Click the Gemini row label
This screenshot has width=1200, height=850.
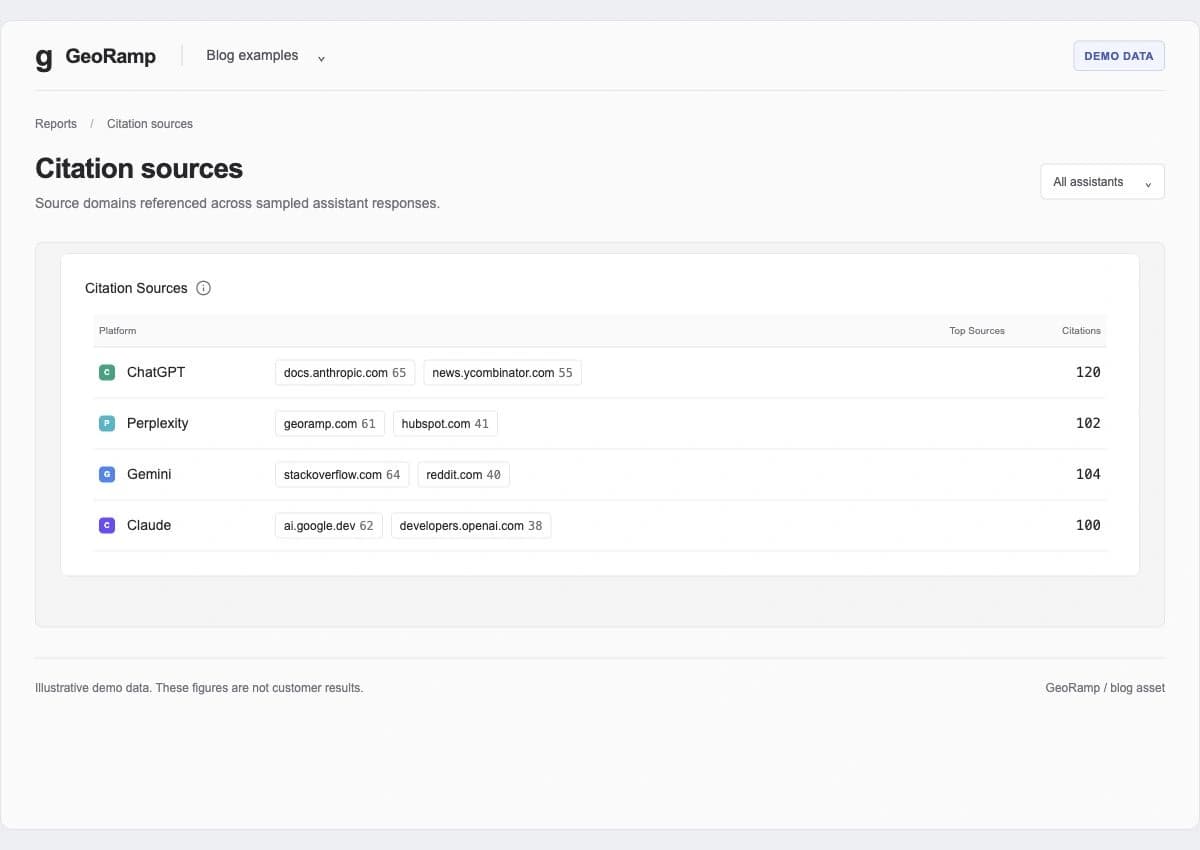(149, 474)
